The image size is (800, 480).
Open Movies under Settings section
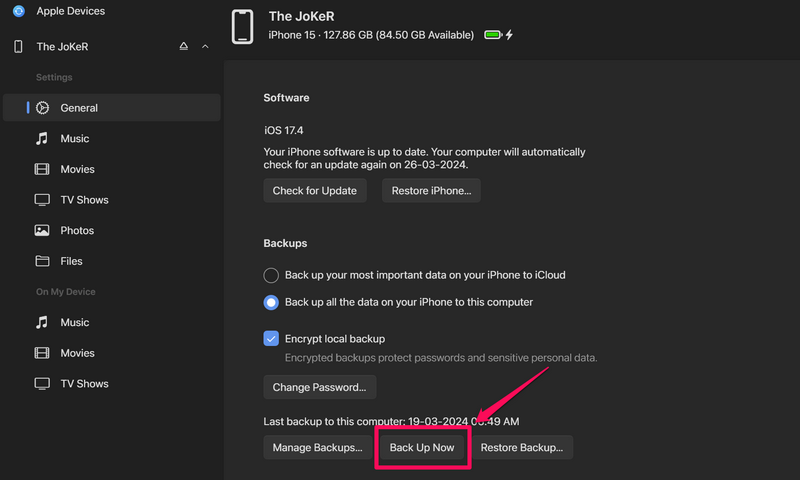[77, 170]
